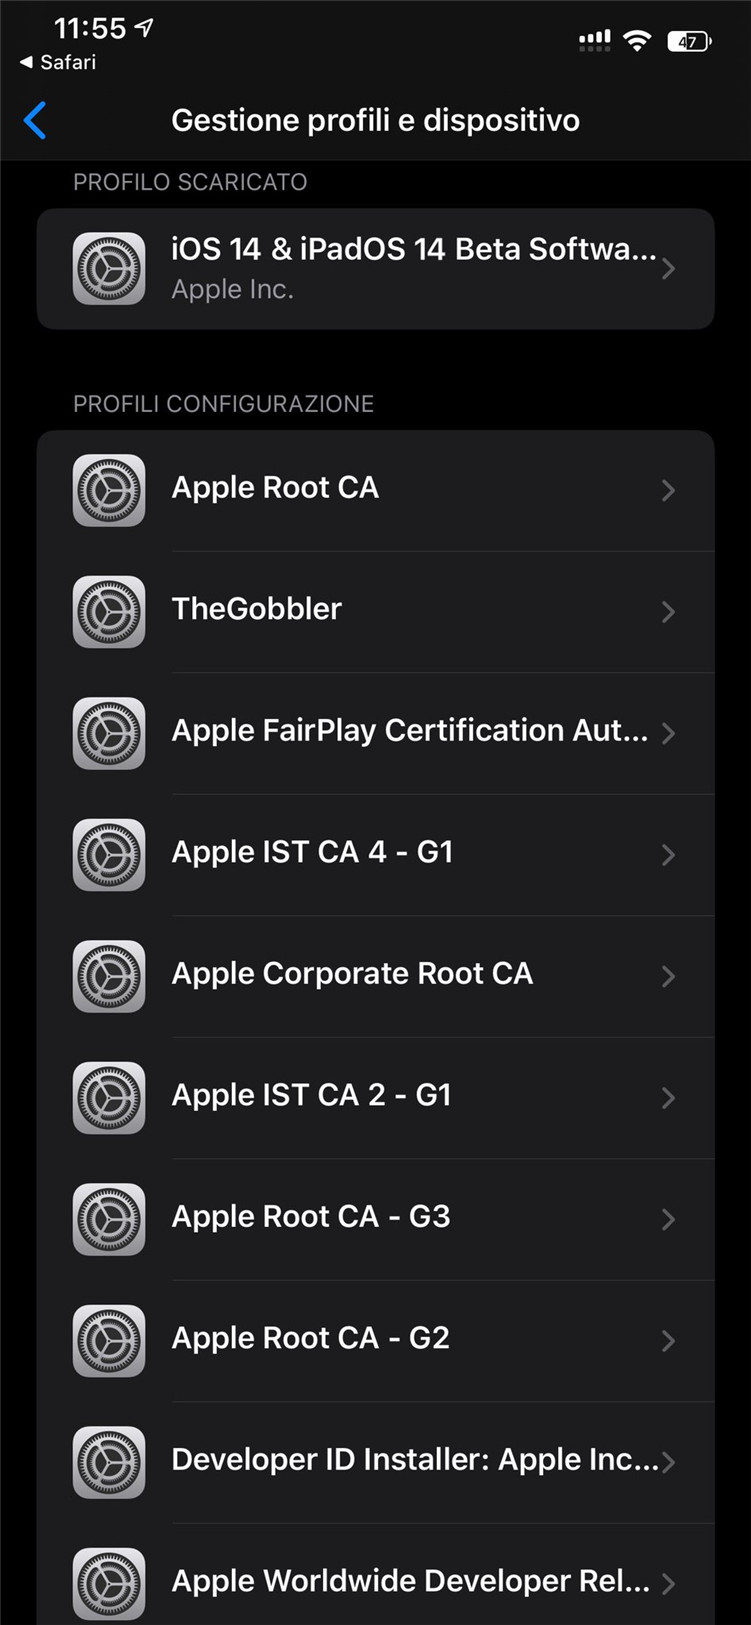751x1625 pixels.
Task: Open Apple Corporate Root CA entry
Action: (x=375, y=976)
